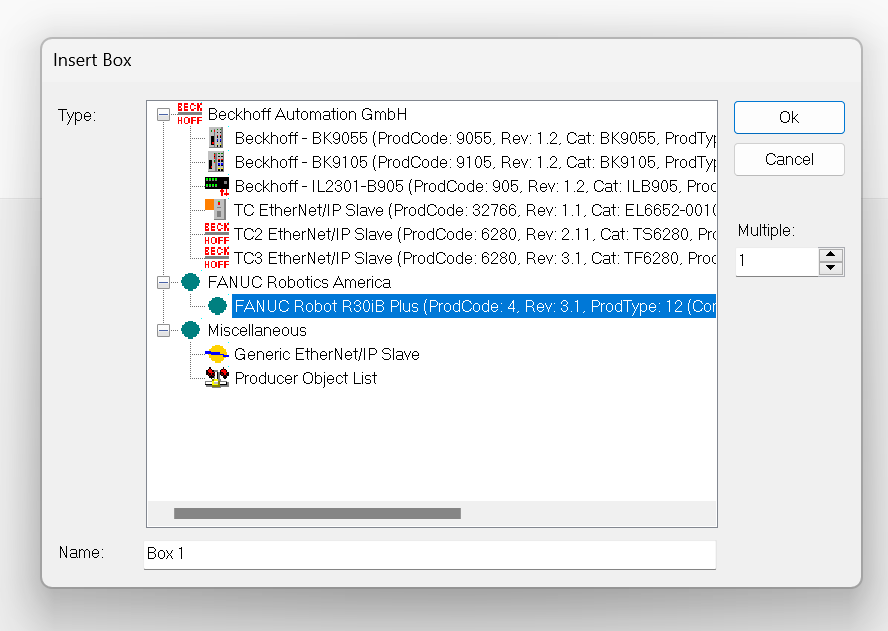Select Generic EtherNet/IP Slave entry

(327, 354)
